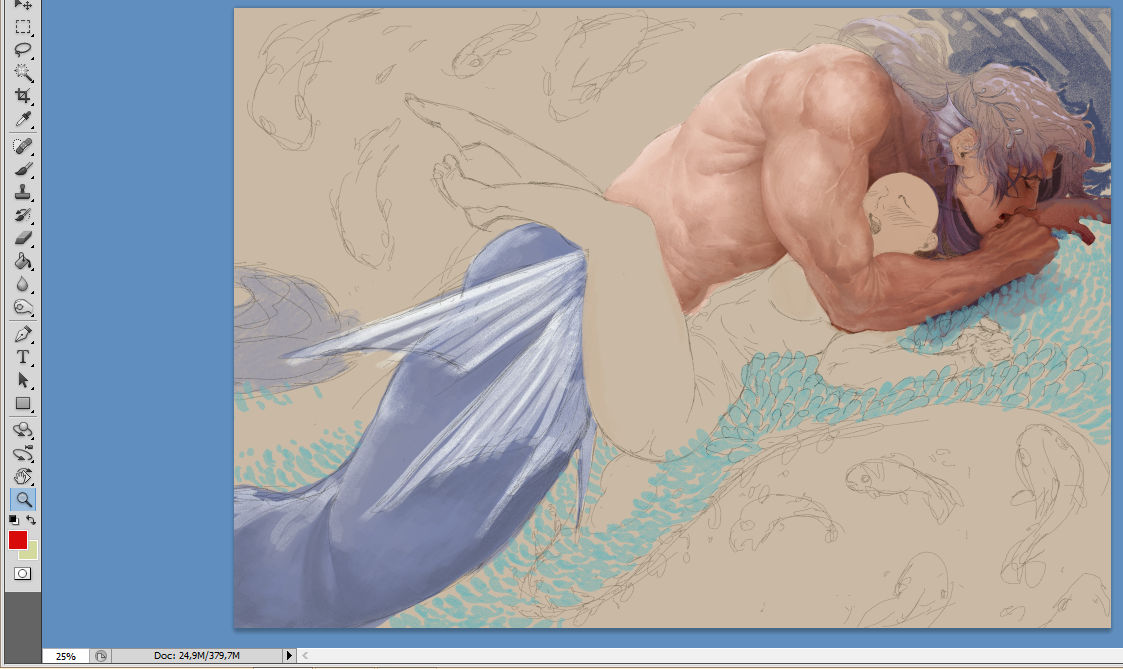Choose the Pen tool
The image size is (1123, 669).
[22, 334]
